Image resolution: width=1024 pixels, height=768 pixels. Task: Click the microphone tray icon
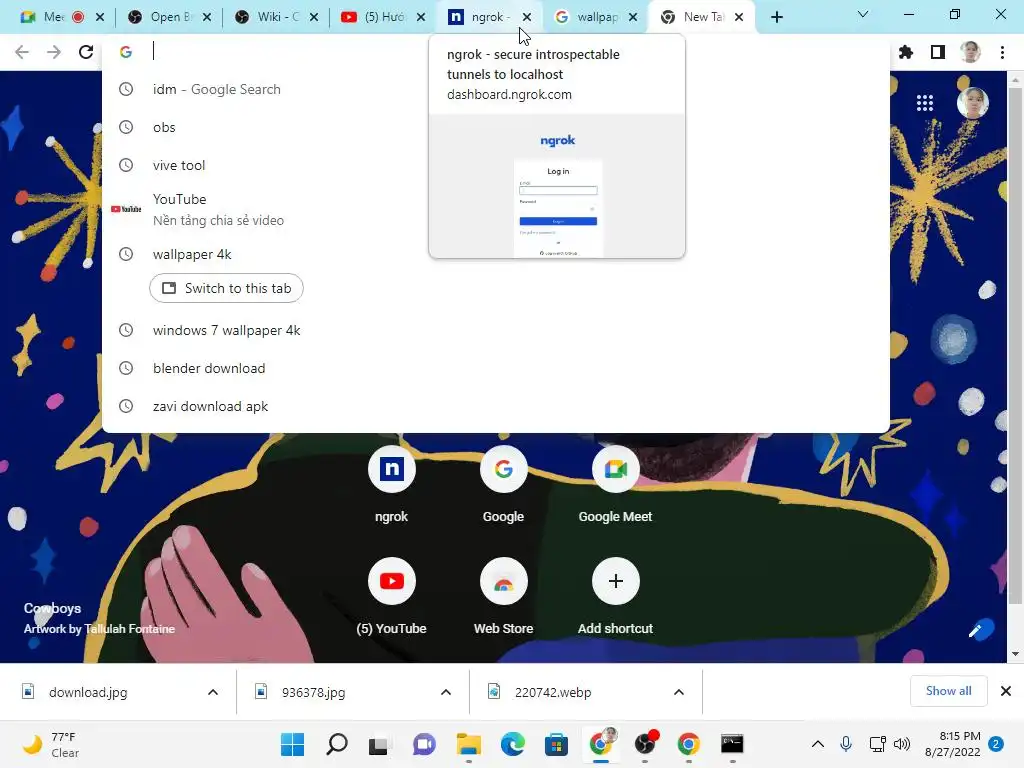tap(846, 744)
